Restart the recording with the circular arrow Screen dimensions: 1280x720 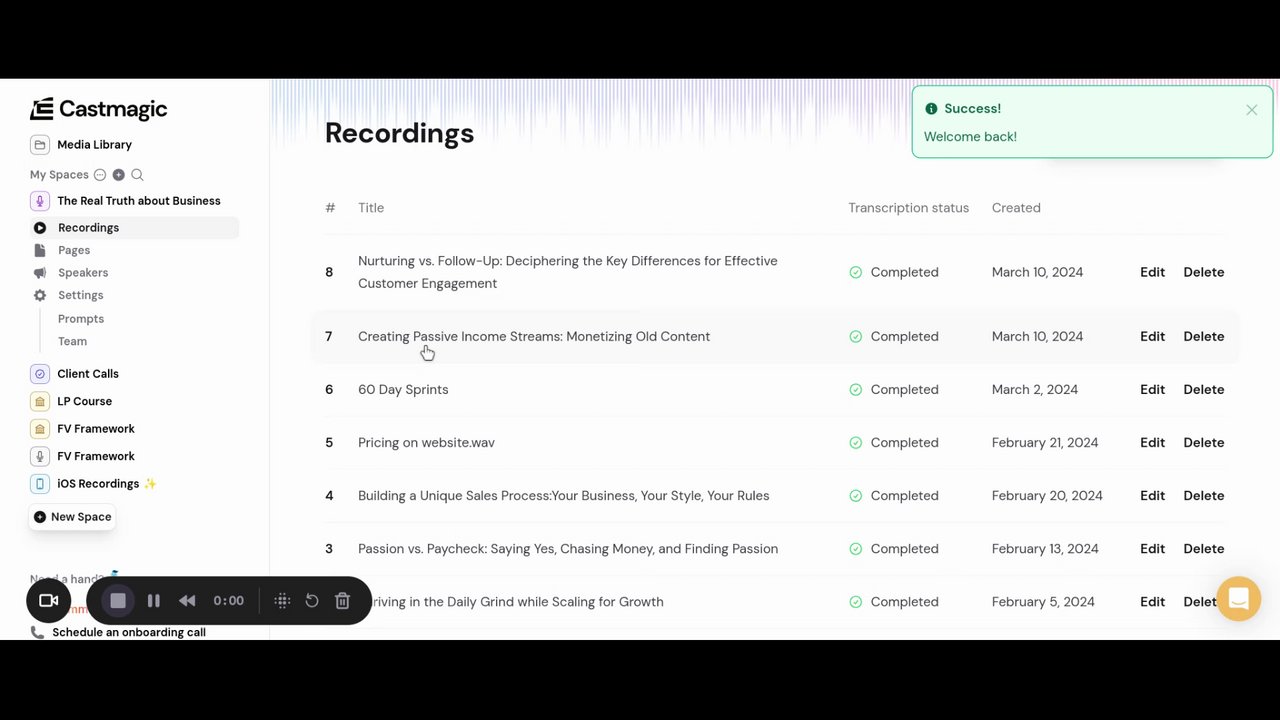coord(312,601)
